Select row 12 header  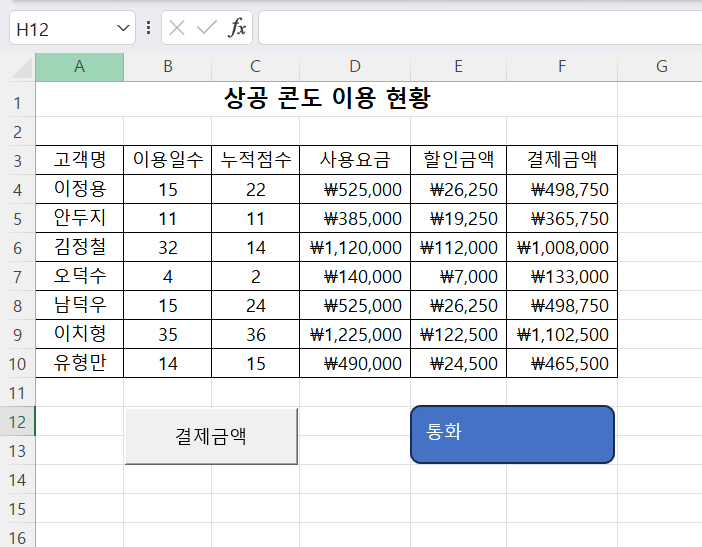pos(17,421)
